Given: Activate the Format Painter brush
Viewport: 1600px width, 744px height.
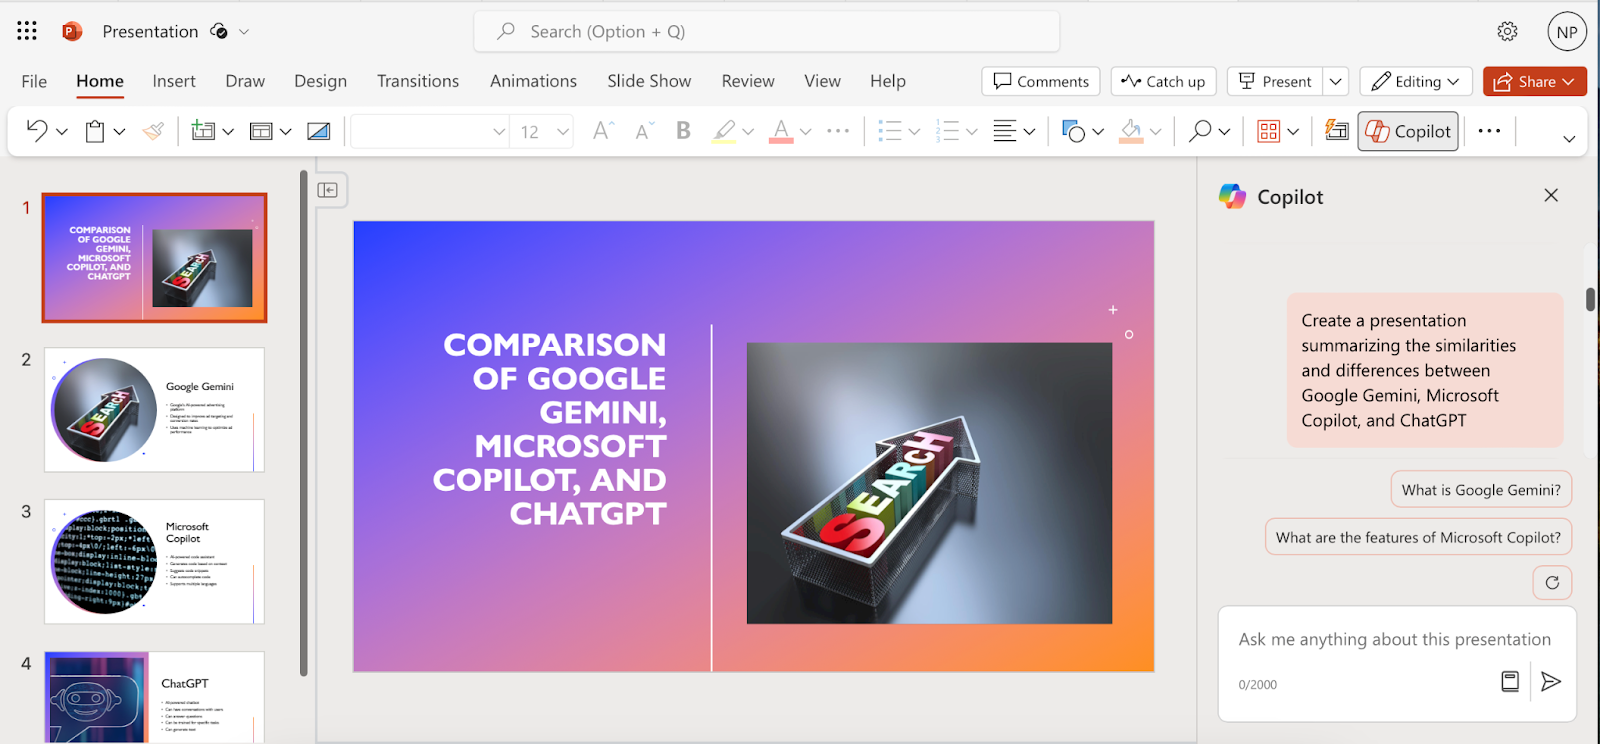Looking at the screenshot, I should [153, 131].
